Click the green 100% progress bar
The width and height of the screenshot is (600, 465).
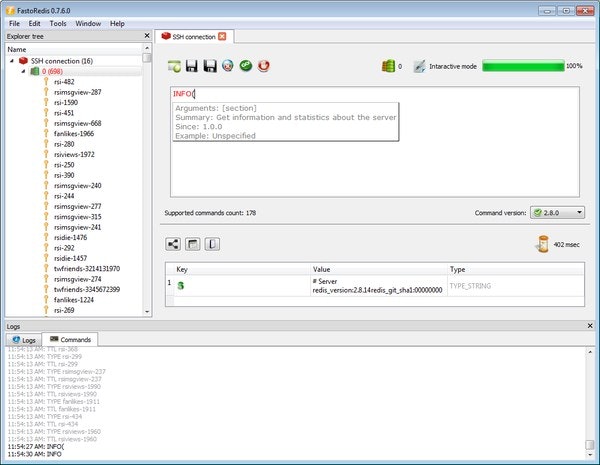(x=523, y=66)
